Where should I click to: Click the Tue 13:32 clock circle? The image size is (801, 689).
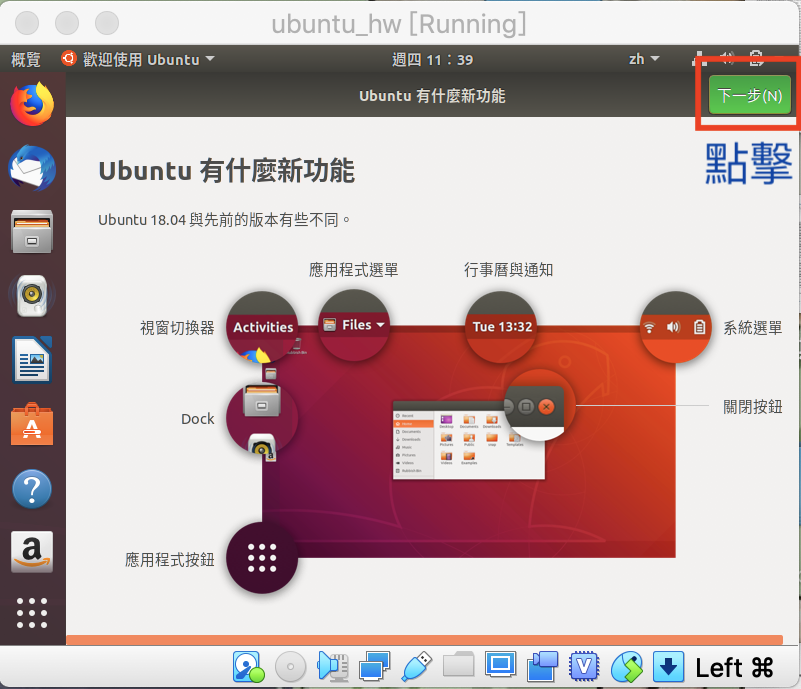502,327
